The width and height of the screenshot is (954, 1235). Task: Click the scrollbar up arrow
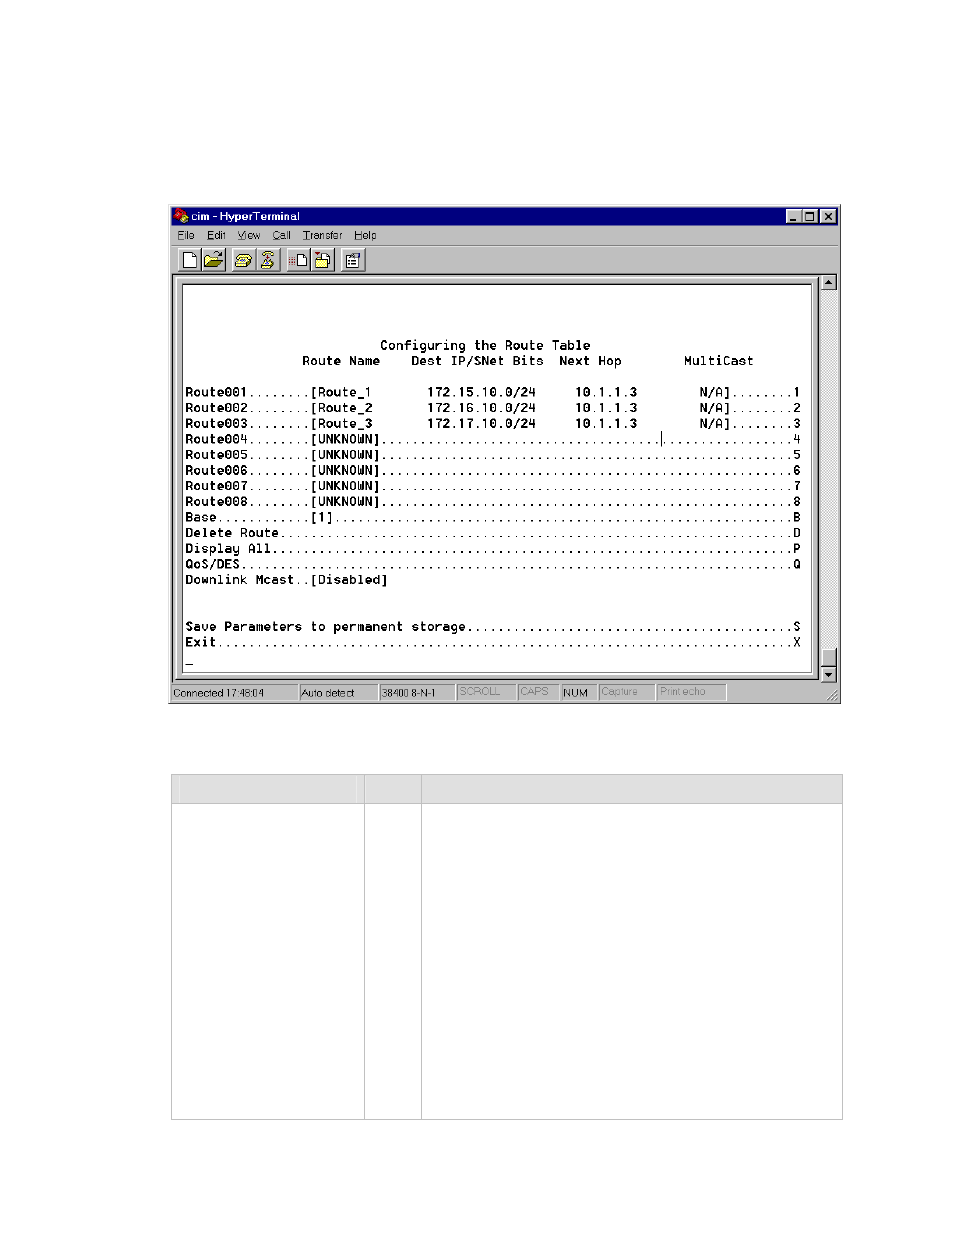point(828,282)
